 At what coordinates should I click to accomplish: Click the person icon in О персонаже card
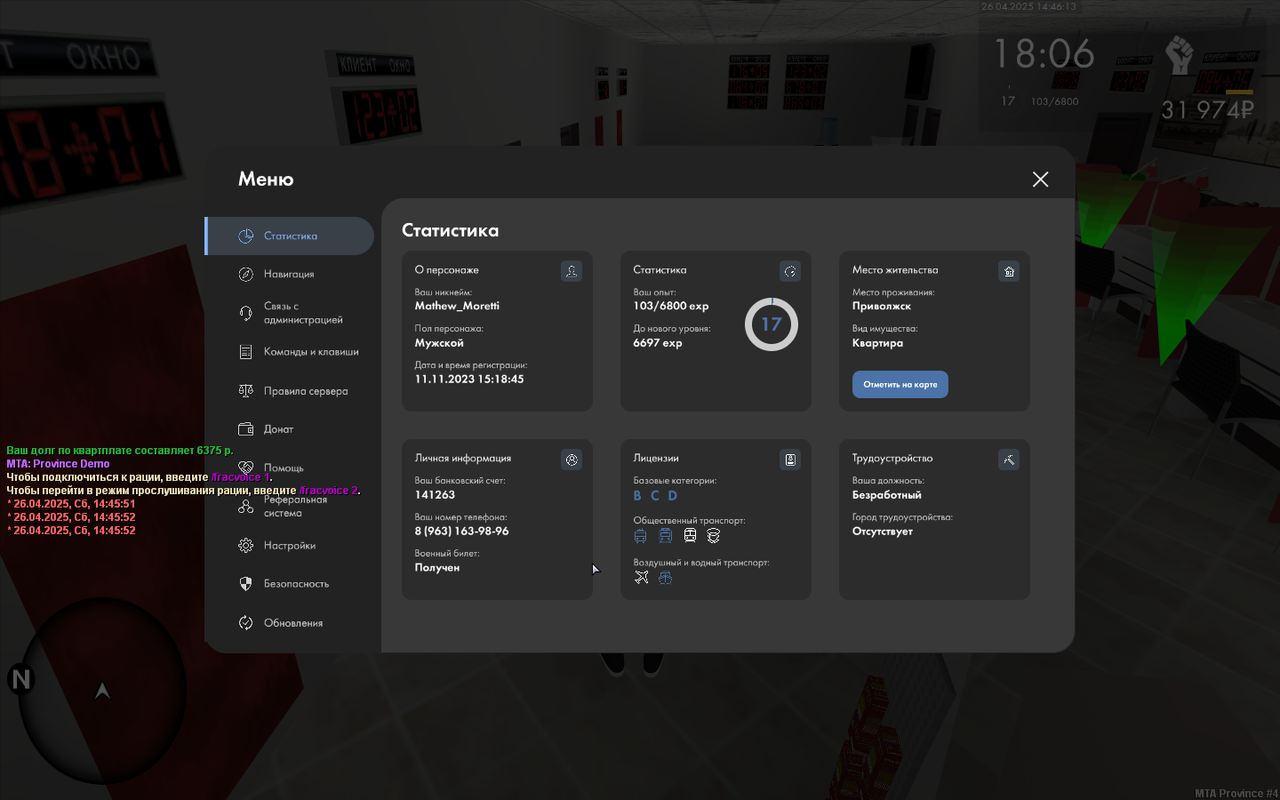571,271
